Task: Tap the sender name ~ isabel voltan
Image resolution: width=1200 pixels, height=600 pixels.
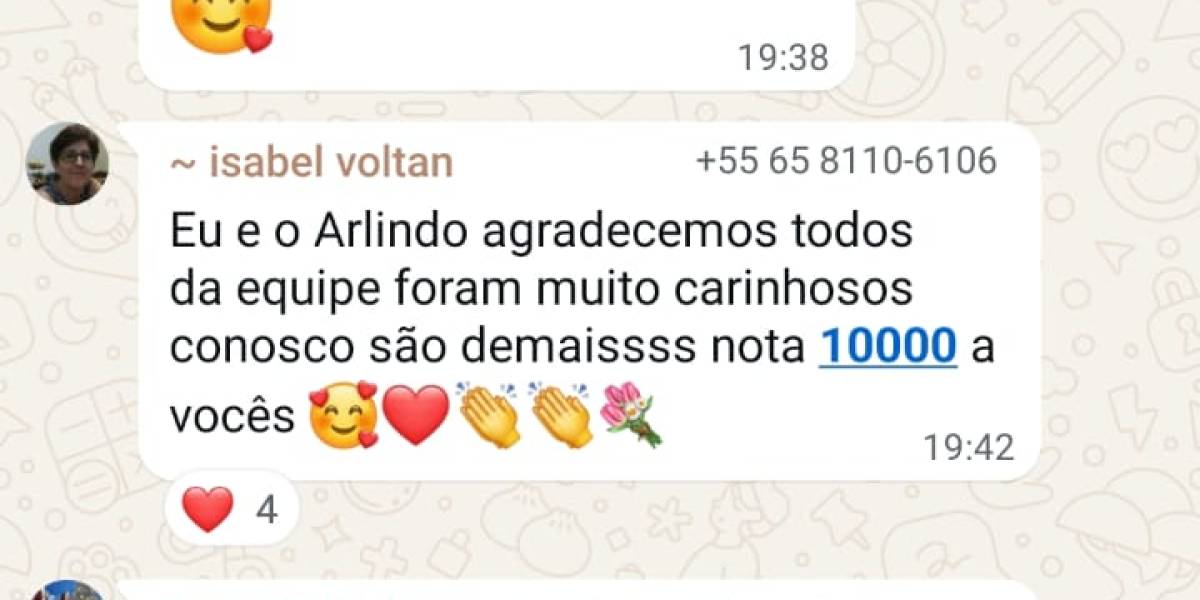Action: (x=311, y=162)
